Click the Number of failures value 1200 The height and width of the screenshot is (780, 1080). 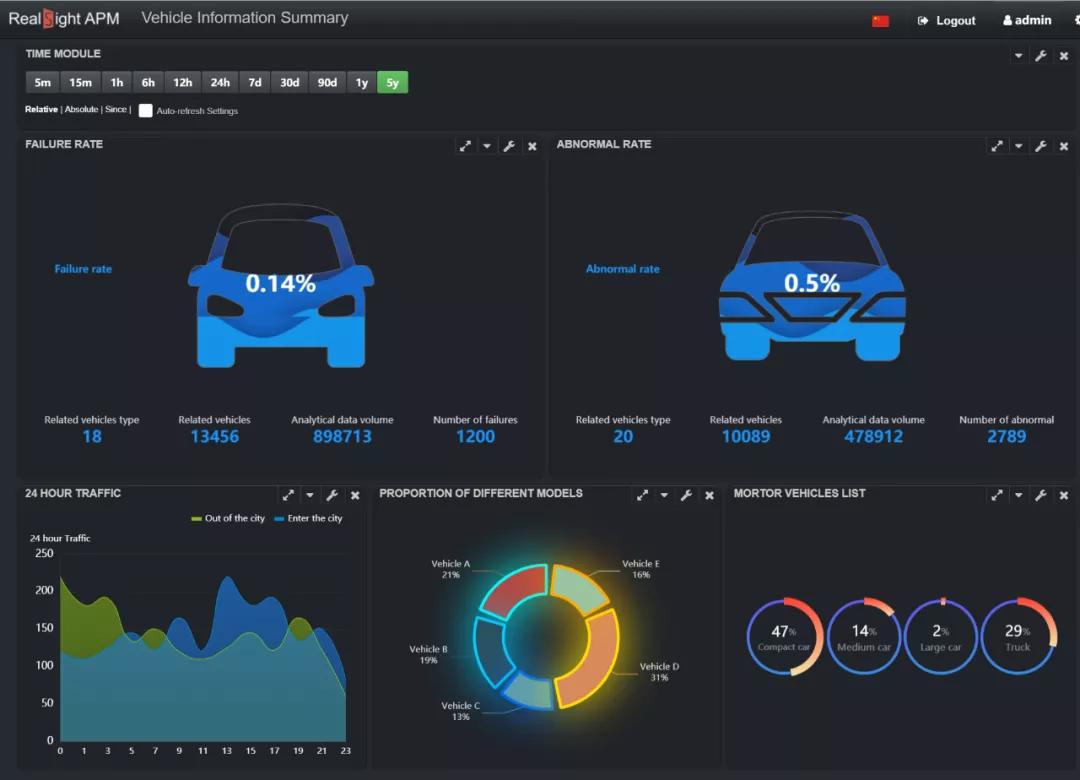tap(475, 436)
